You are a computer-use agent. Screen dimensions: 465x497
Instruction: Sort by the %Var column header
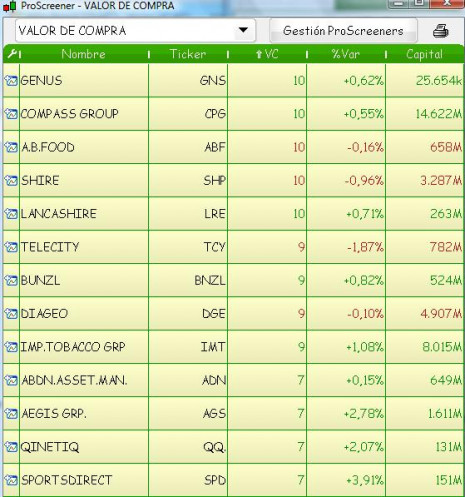[x=346, y=54]
